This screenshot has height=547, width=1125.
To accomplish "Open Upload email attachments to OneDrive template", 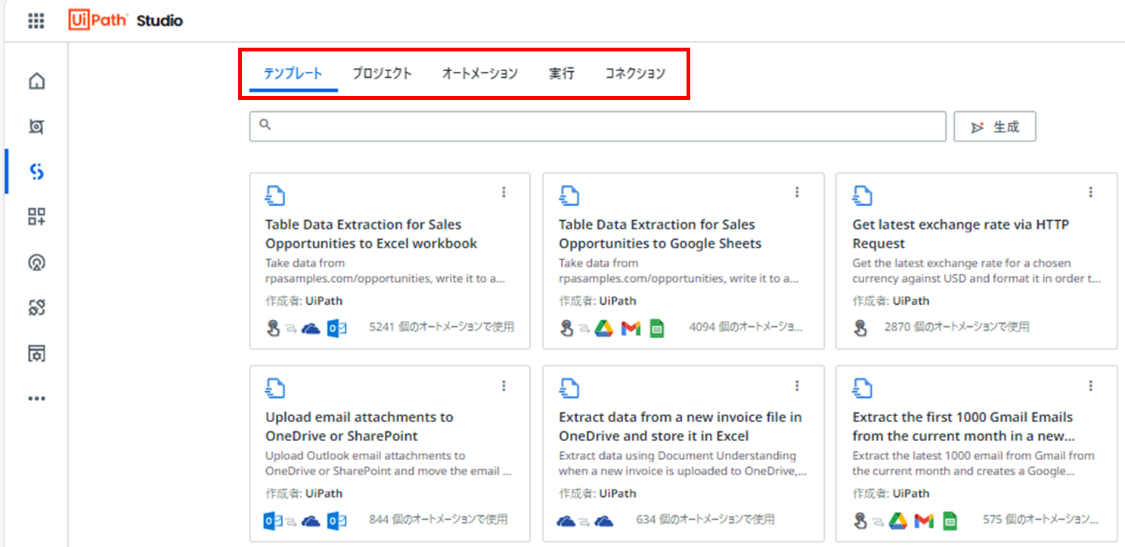I will [390, 454].
